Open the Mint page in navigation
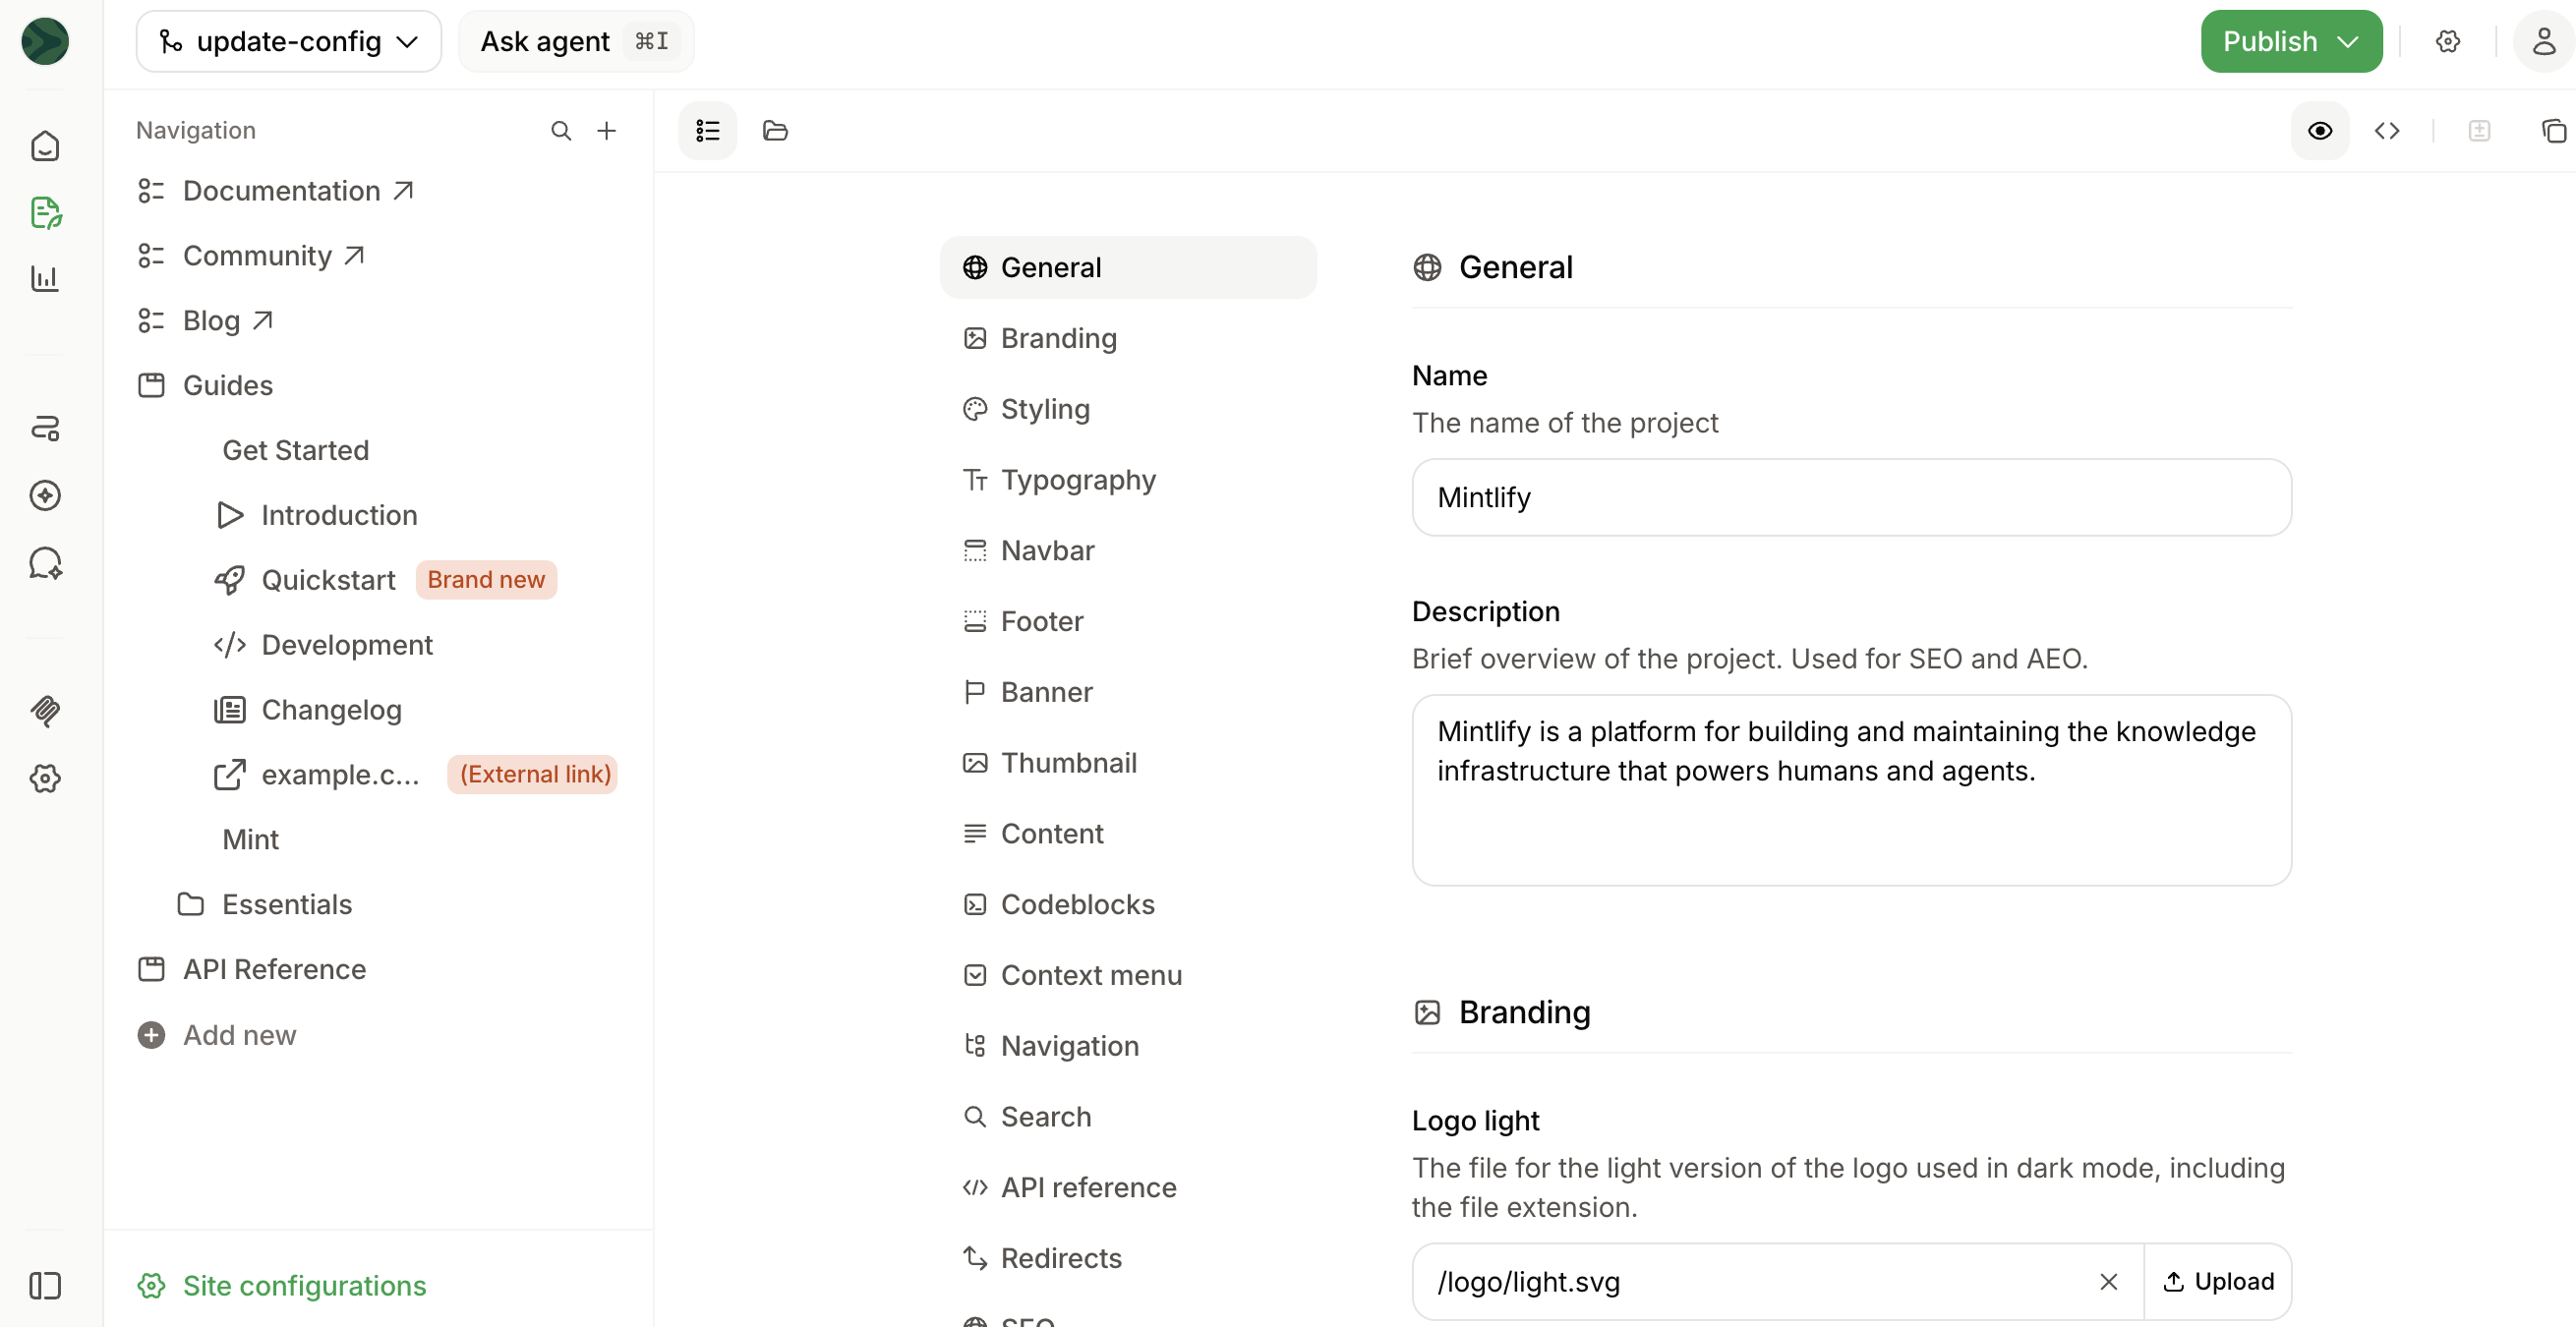2576x1327 pixels. [251, 840]
